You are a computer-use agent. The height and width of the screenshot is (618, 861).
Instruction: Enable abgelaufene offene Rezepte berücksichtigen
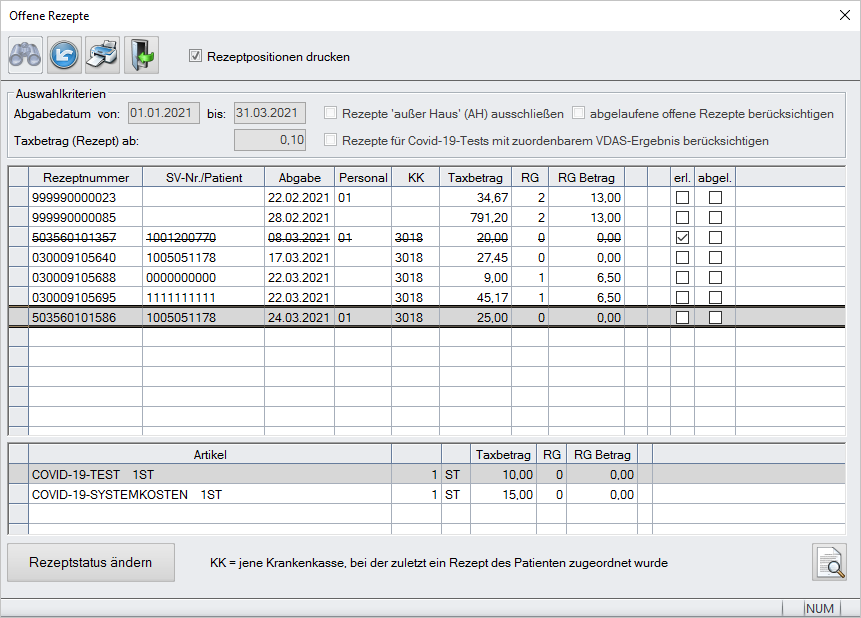coord(578,114)
